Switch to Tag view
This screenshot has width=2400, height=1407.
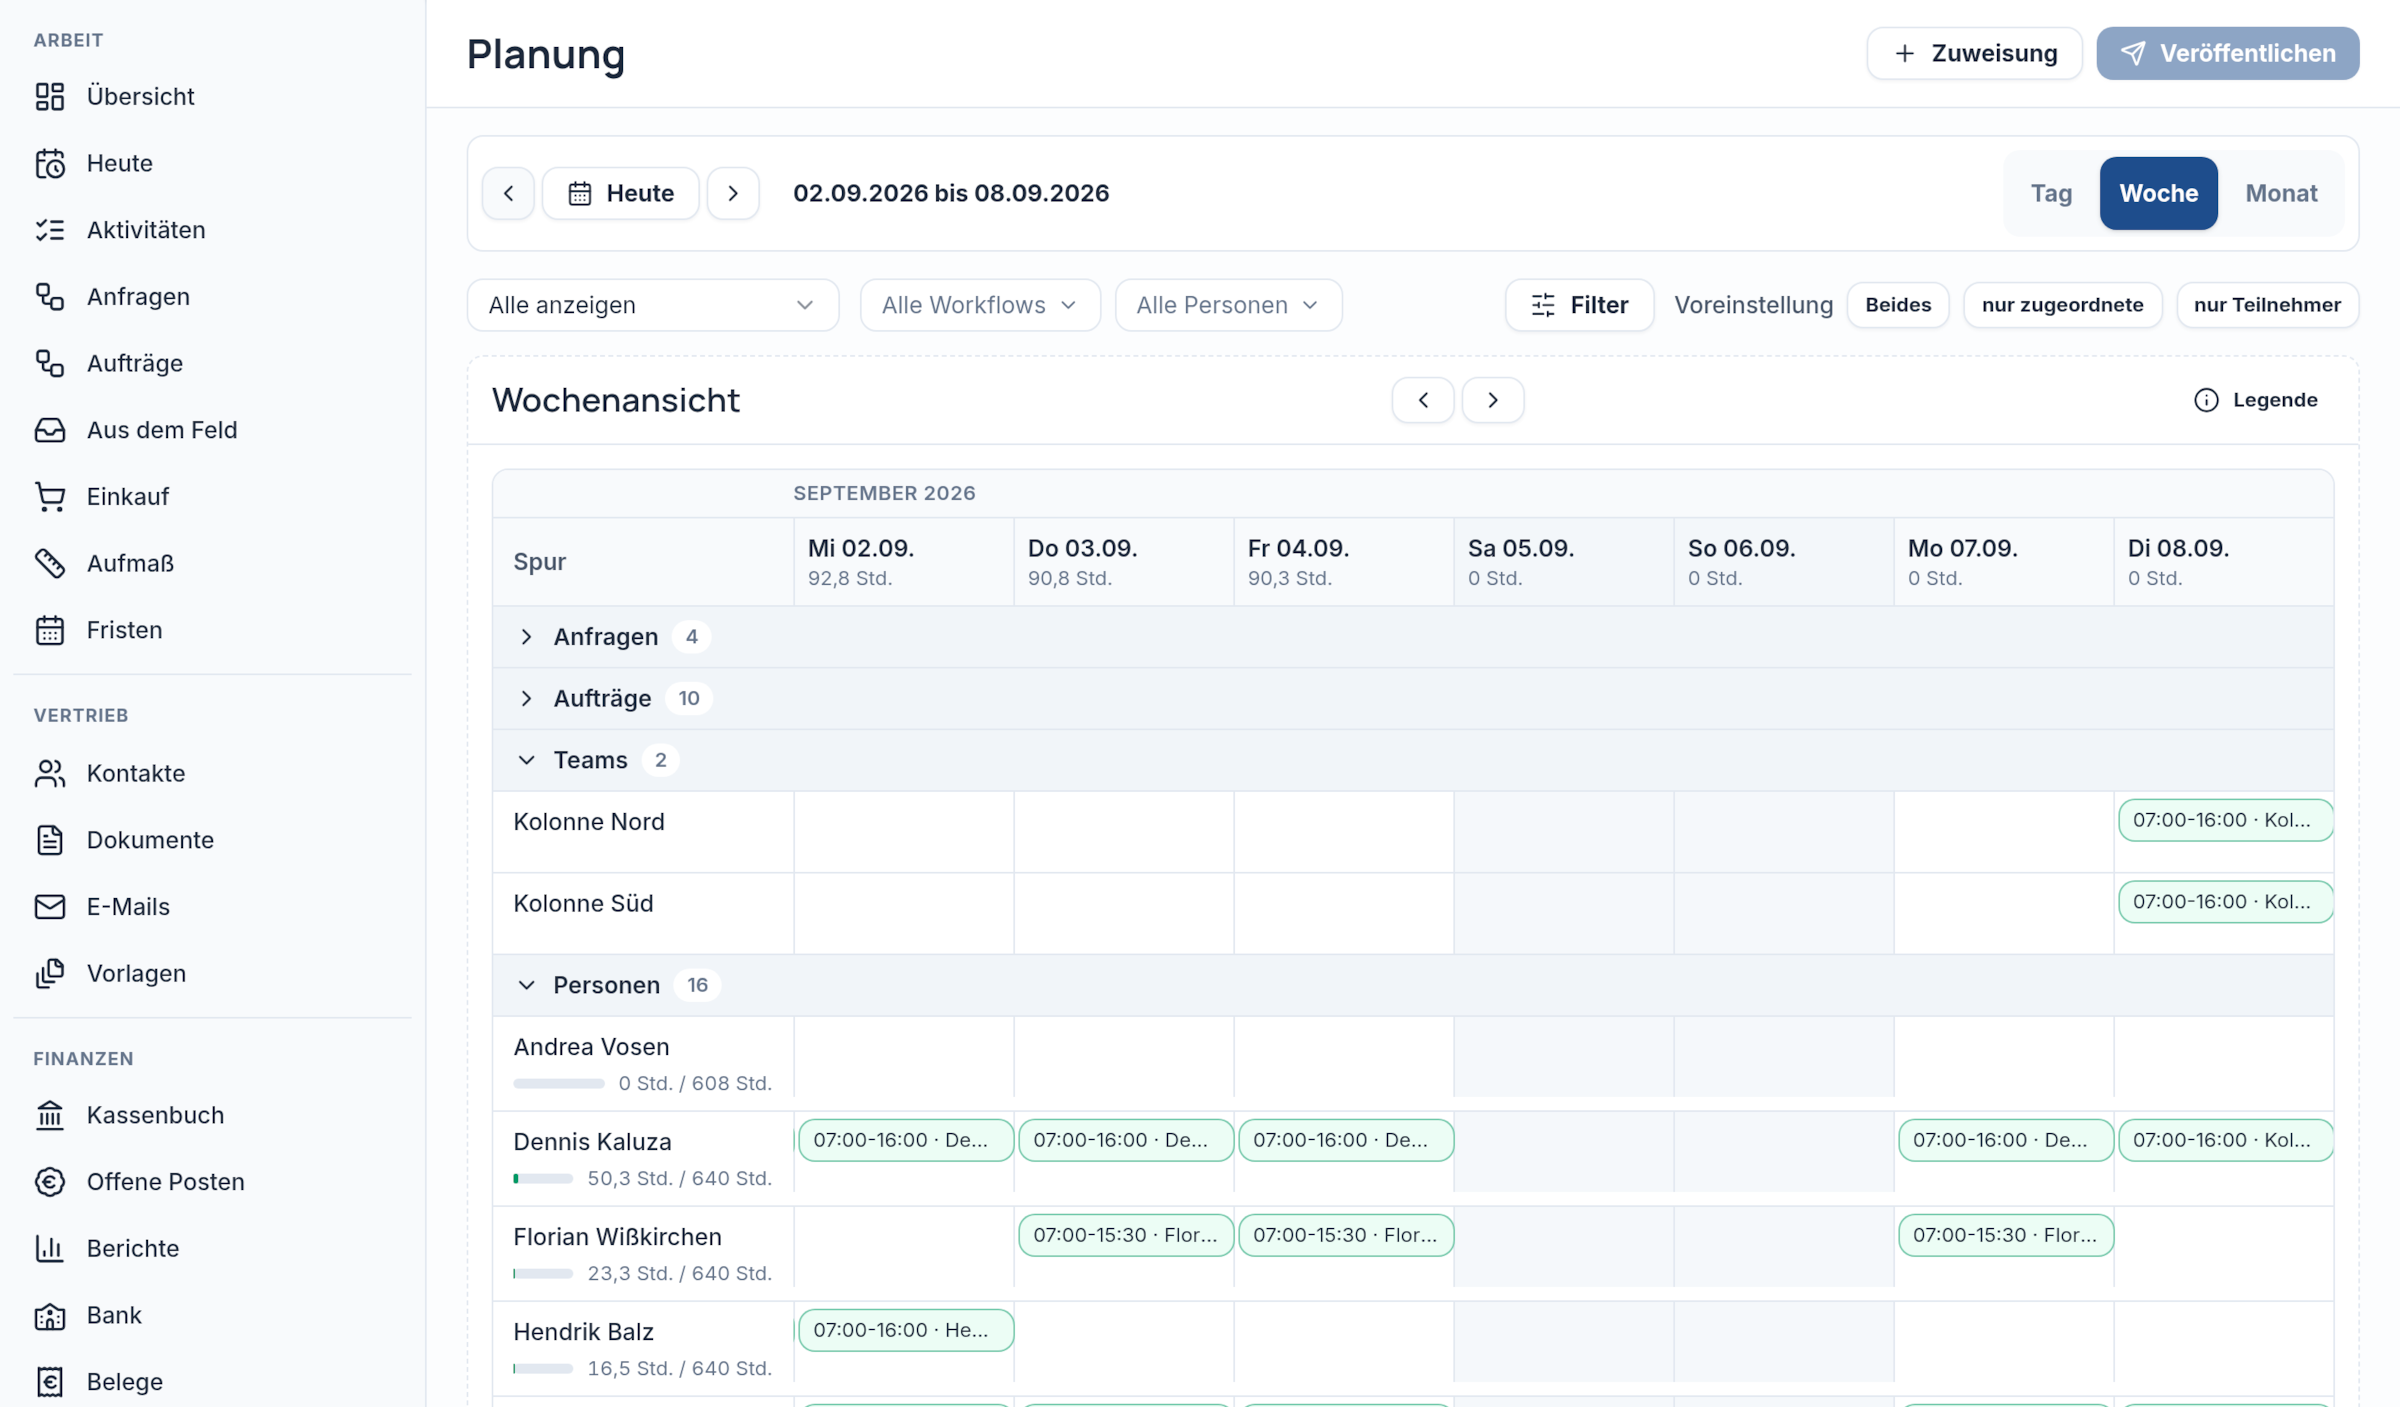click(2051, 193)
